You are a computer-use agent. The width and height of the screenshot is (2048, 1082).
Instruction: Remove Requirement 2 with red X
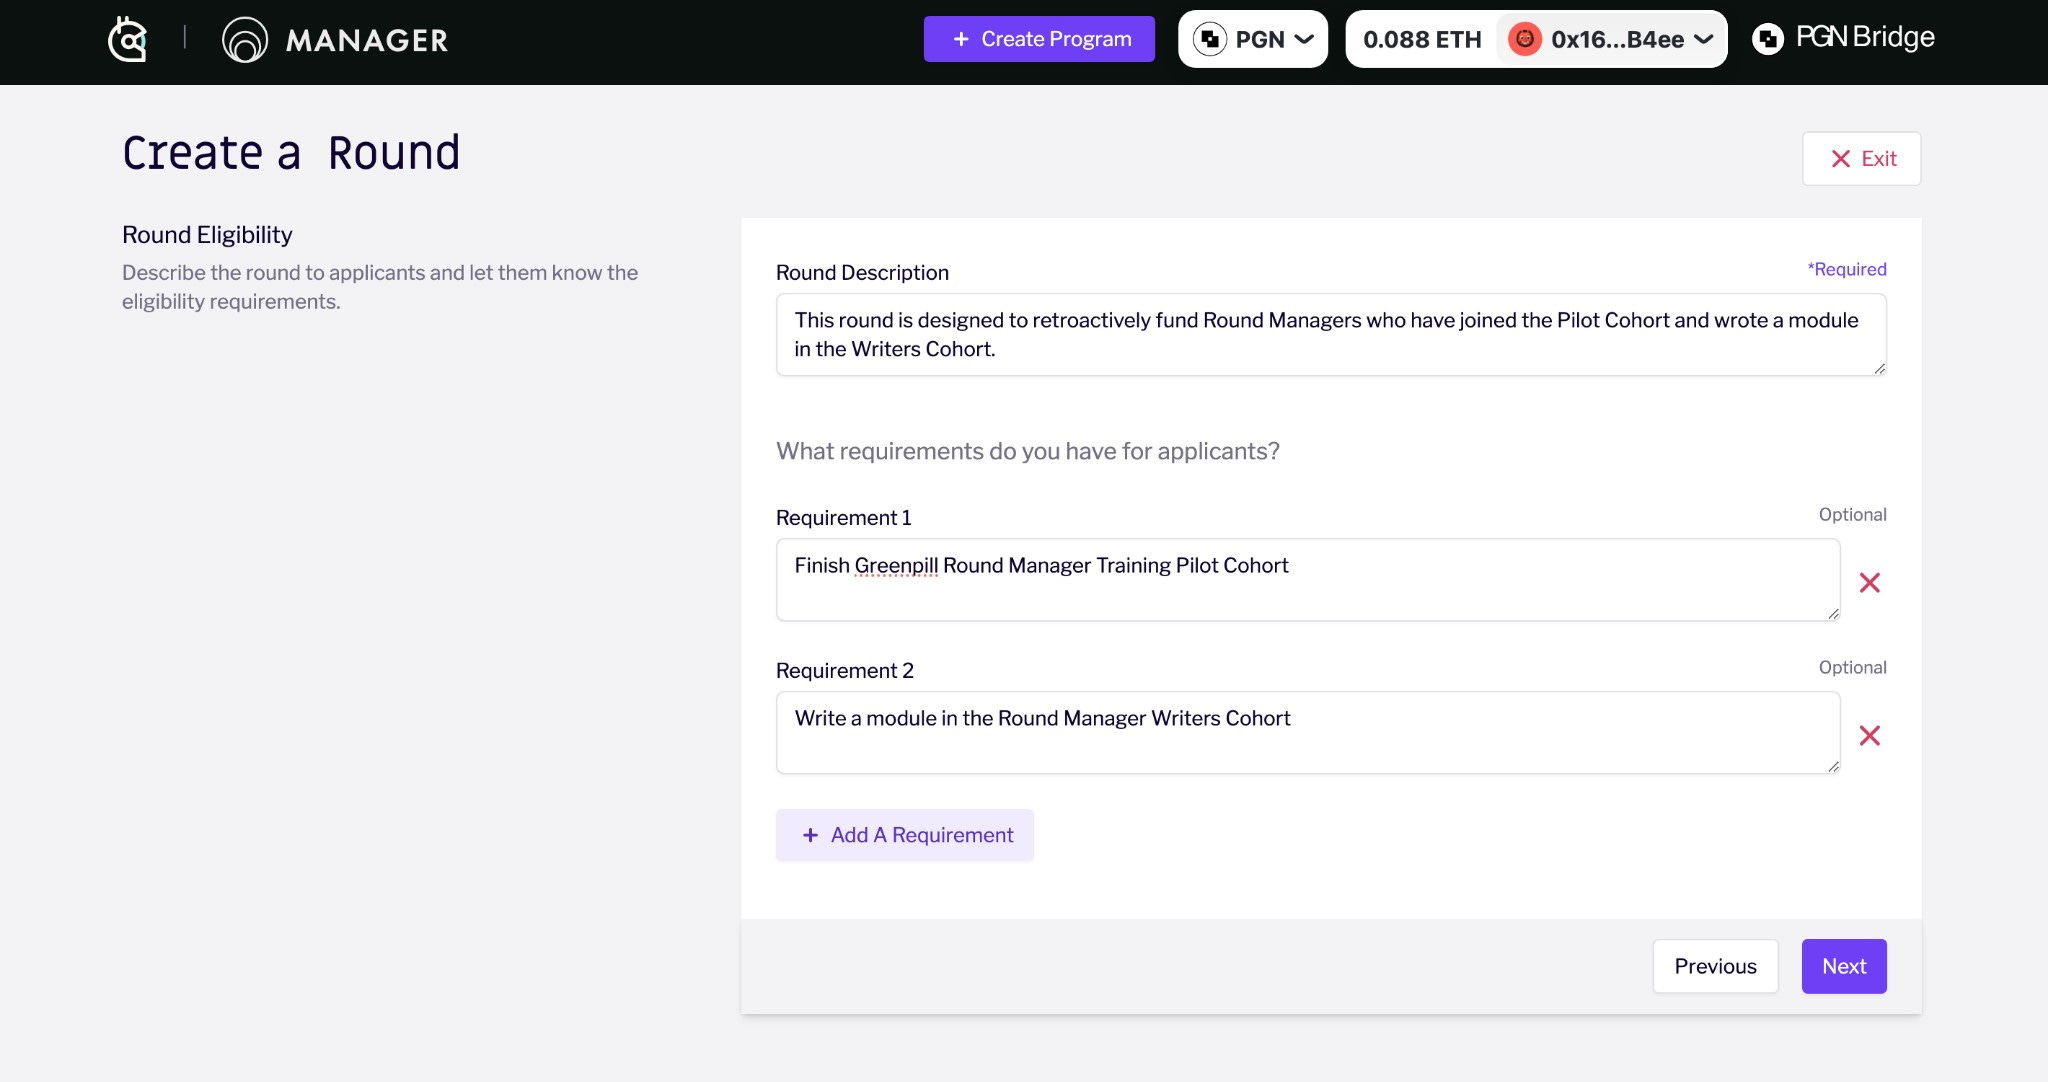pyautogui.click(x=1870, y=736)
